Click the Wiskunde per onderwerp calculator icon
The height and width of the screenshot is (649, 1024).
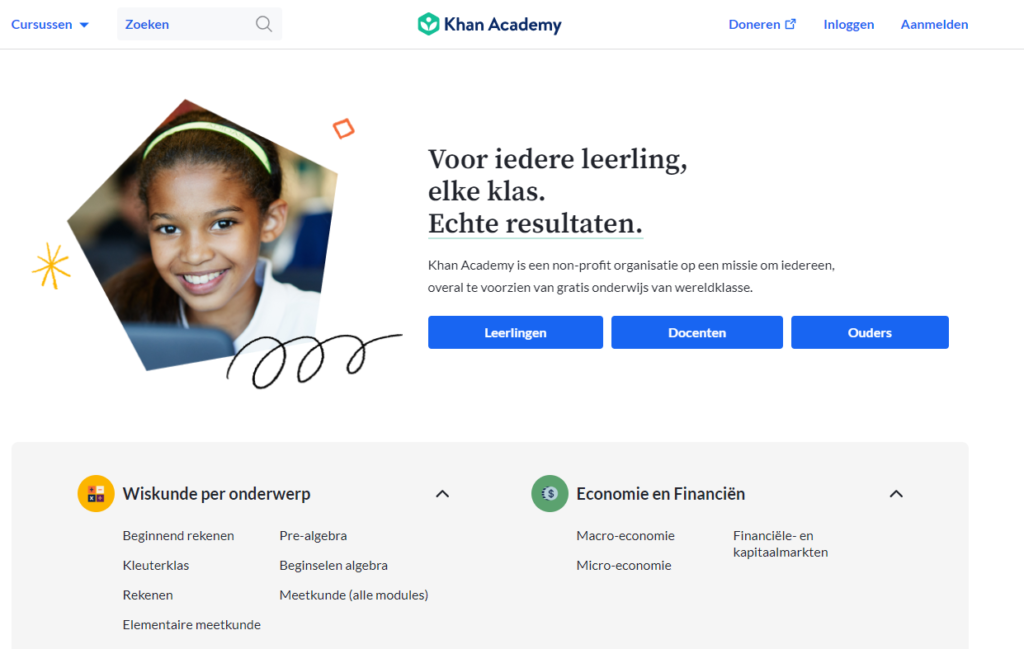pyautogui.click(x=96, y=494)
